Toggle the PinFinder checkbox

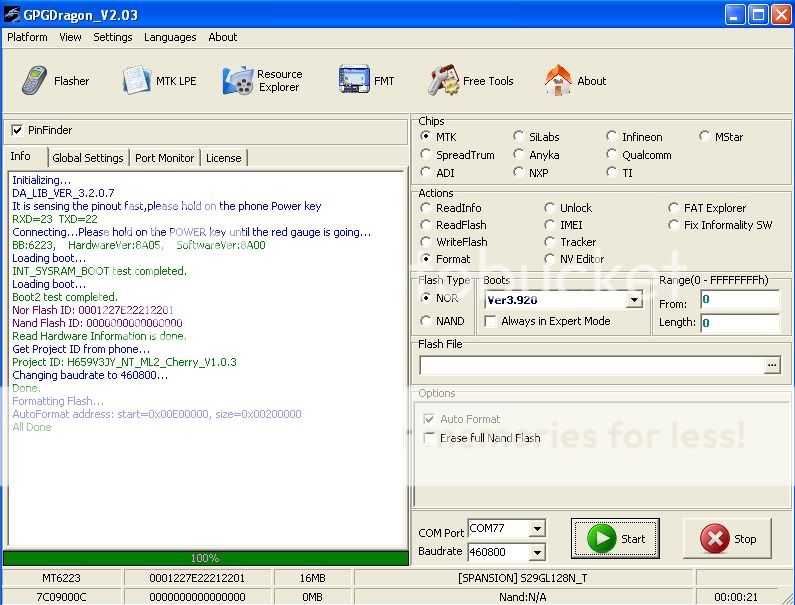point(17,130)
